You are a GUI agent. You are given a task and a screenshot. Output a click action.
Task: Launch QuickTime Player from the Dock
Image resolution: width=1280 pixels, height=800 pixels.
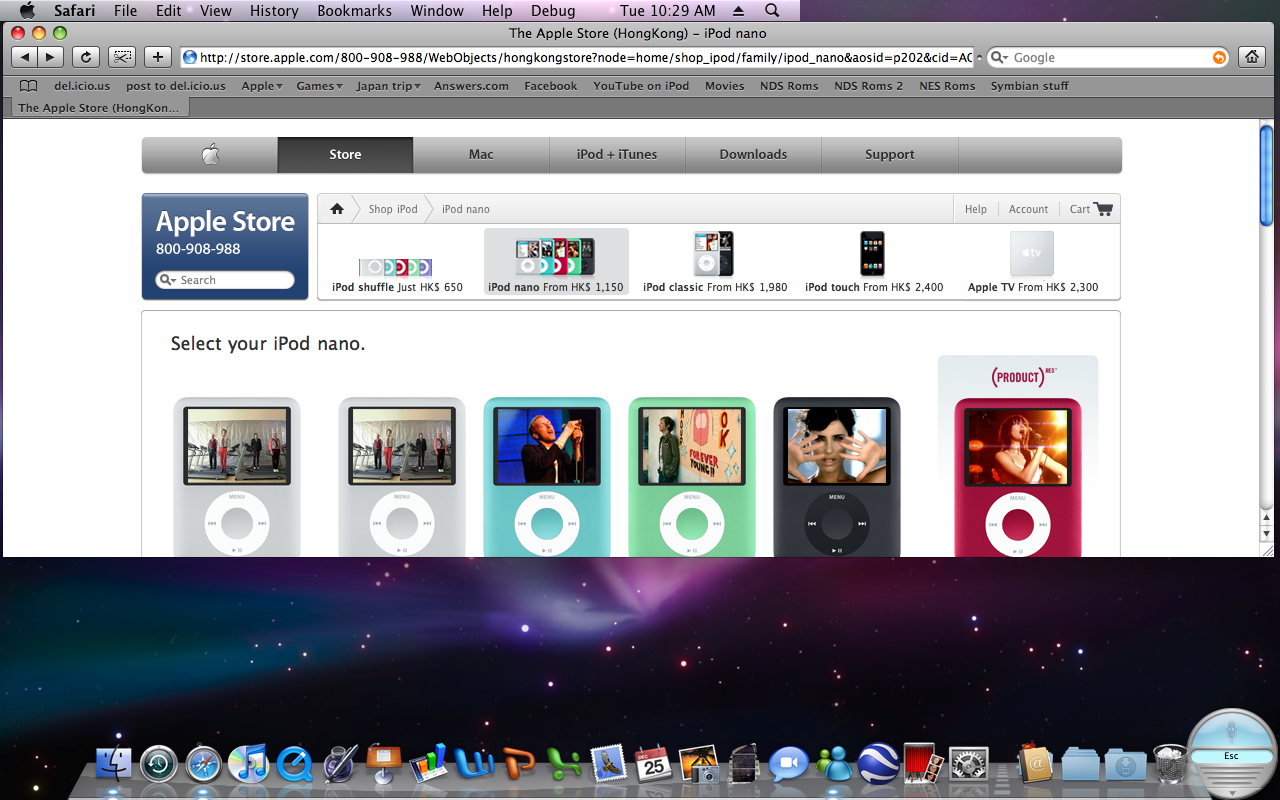pos(294,764)
